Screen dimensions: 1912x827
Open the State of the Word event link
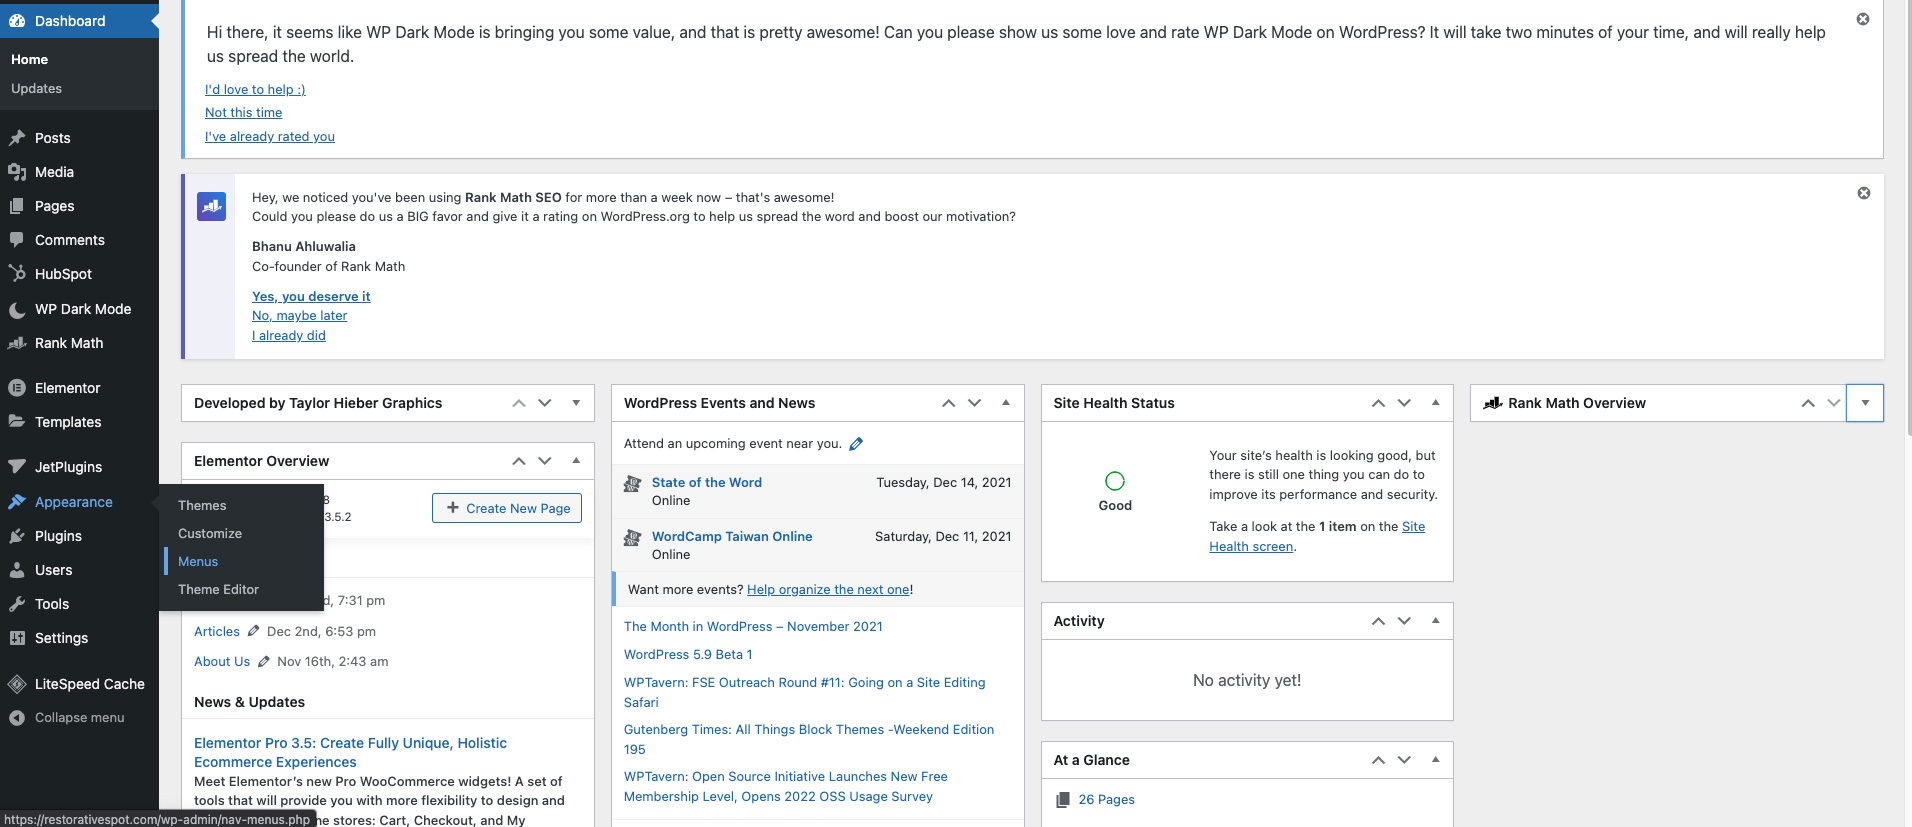706,482
